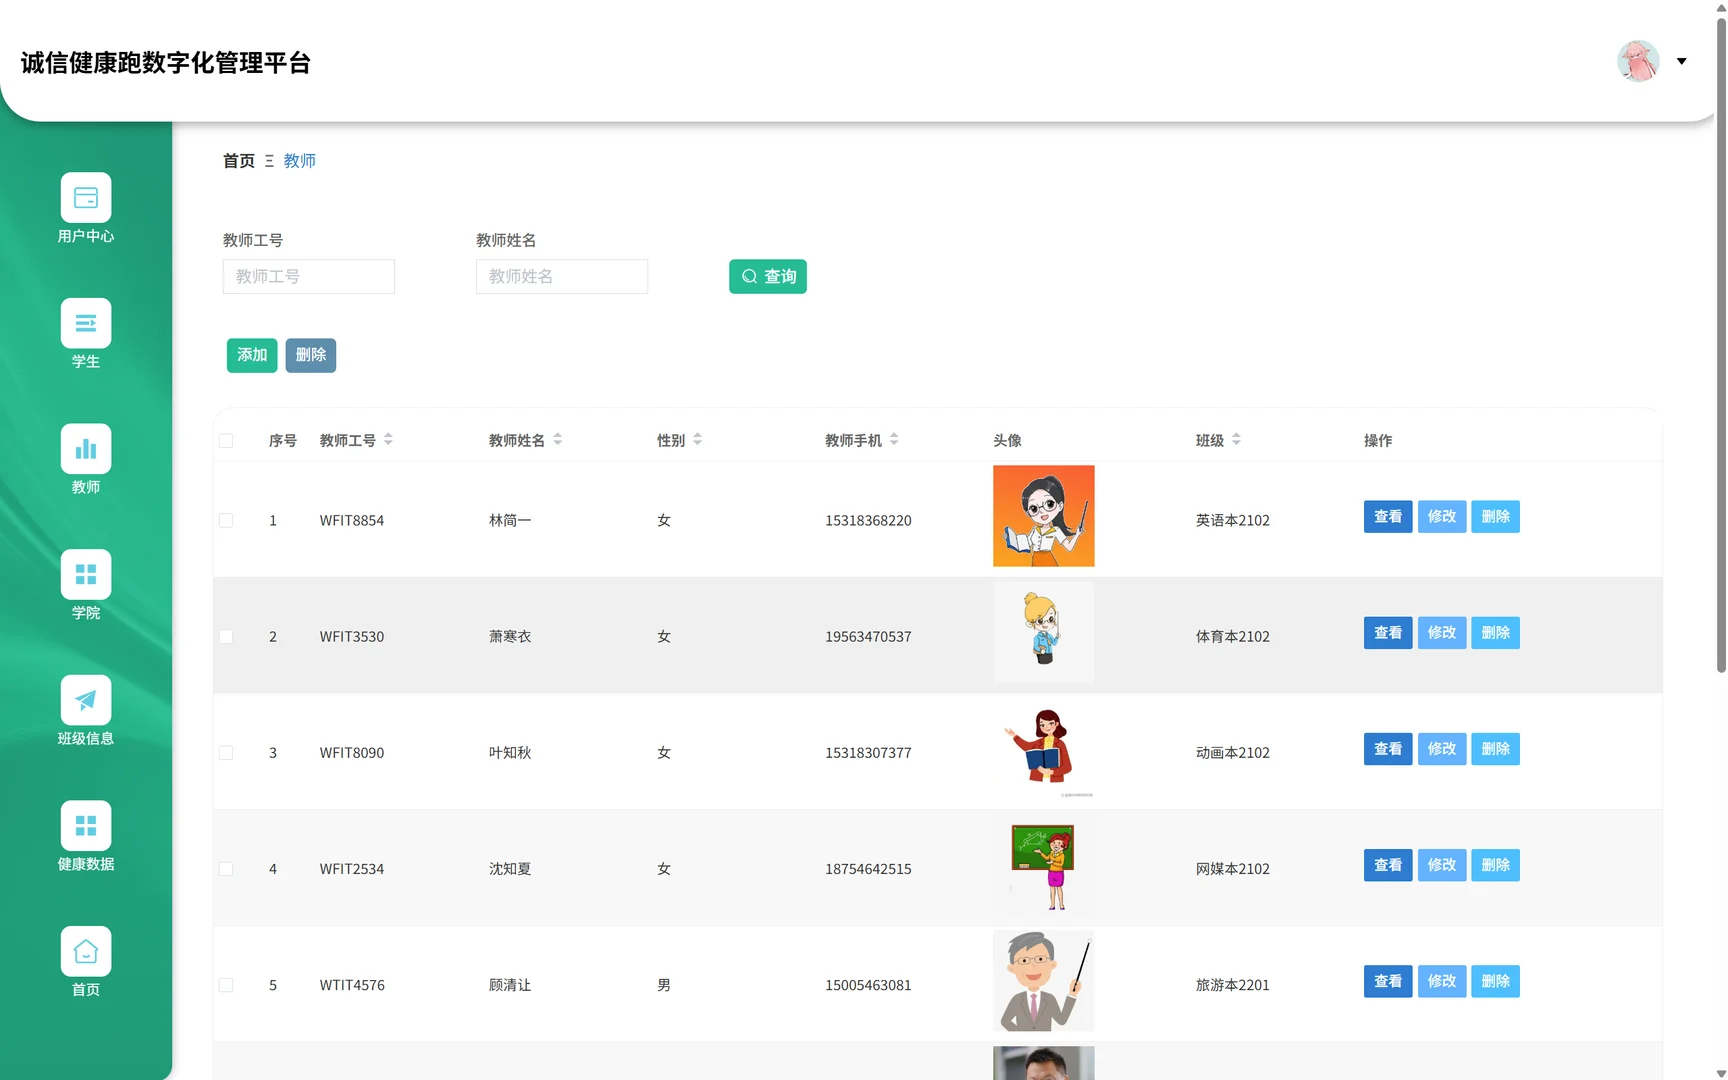
Task: Open the 教师 bar-chart sidebar icon
Action: 86,449
